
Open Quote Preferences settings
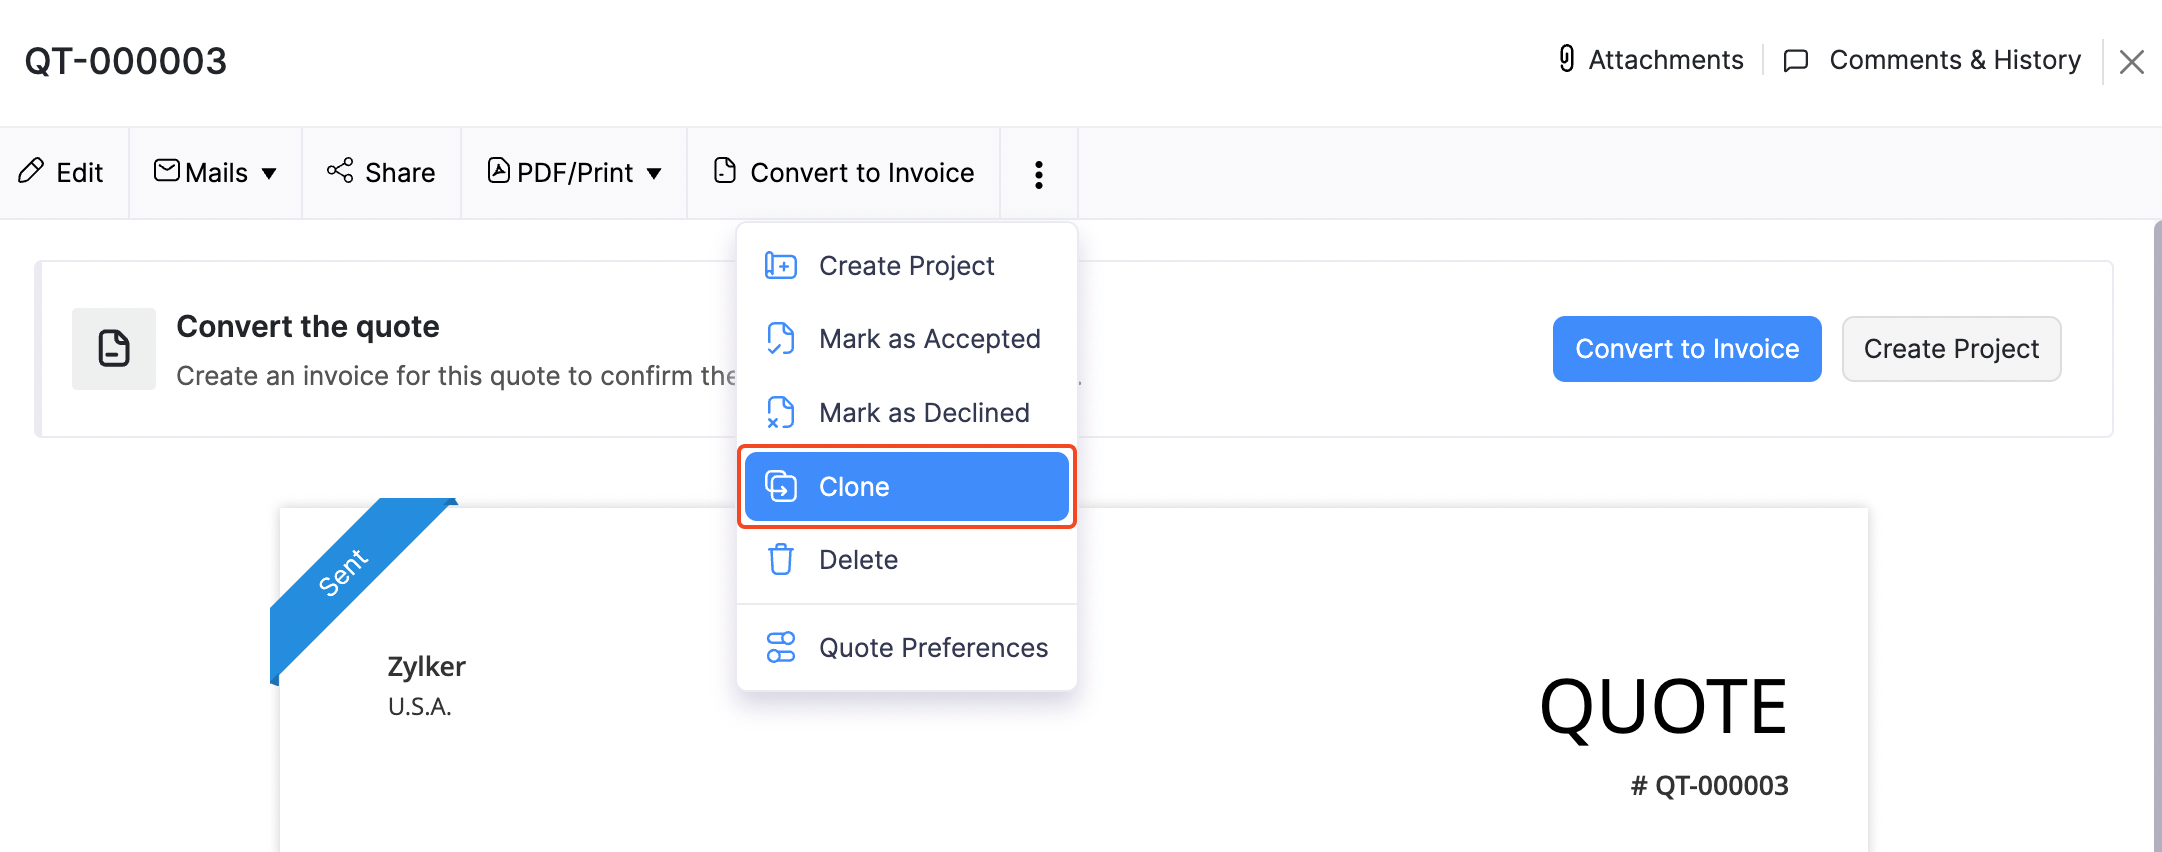(x=932, y=648)
